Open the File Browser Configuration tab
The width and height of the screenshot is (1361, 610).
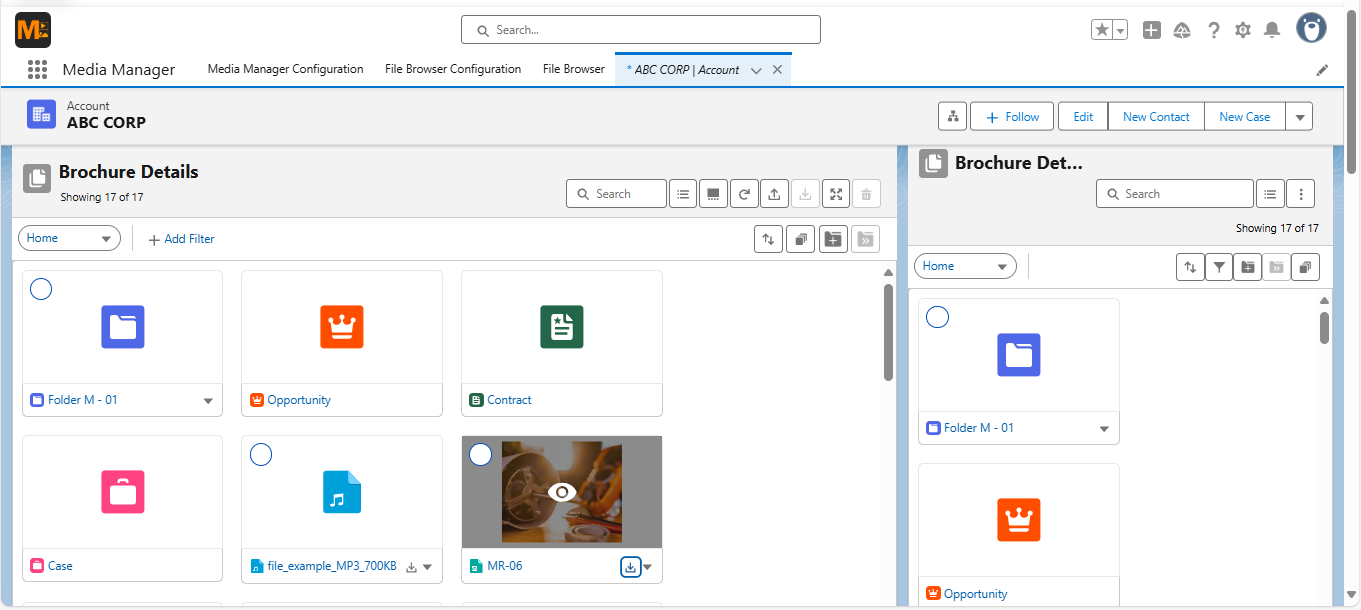tap(453, 69)
